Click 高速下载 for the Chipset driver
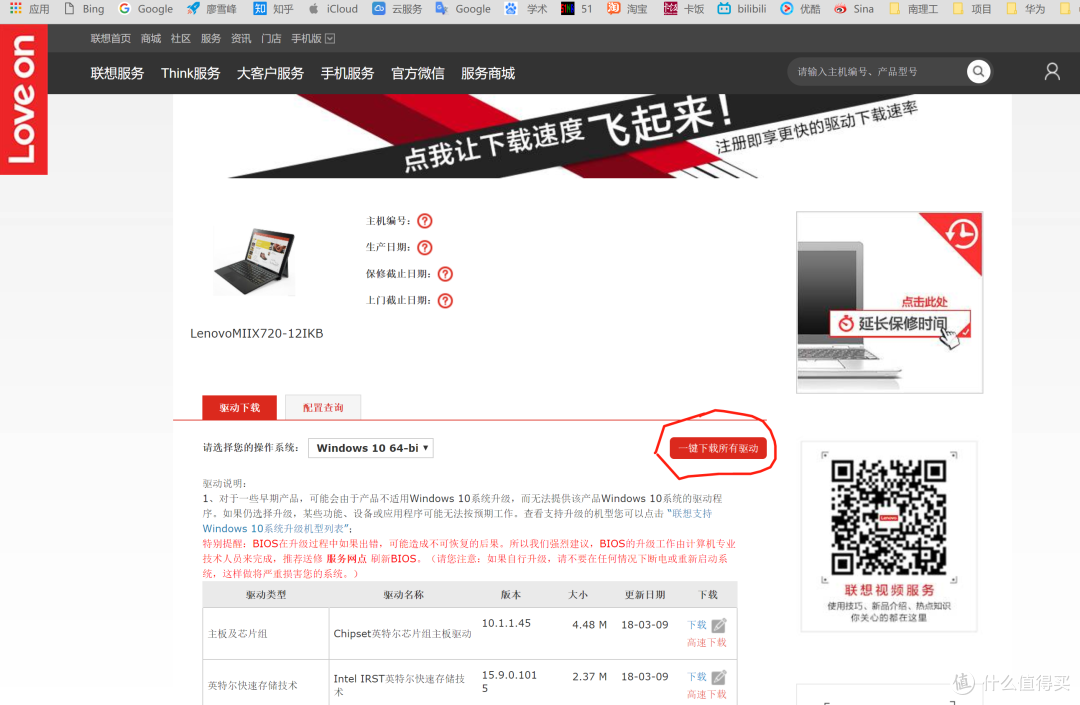 (x=707, y=642)
